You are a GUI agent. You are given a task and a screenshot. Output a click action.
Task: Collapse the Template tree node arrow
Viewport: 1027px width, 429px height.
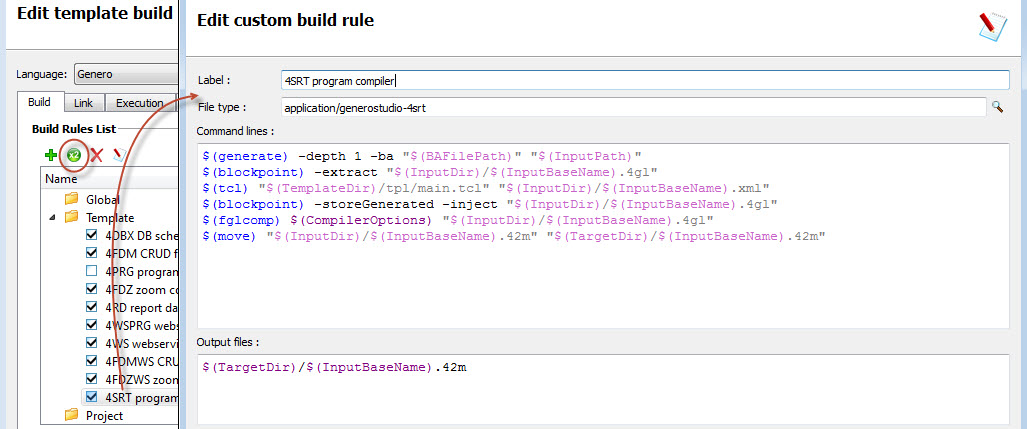click(51, 217)
